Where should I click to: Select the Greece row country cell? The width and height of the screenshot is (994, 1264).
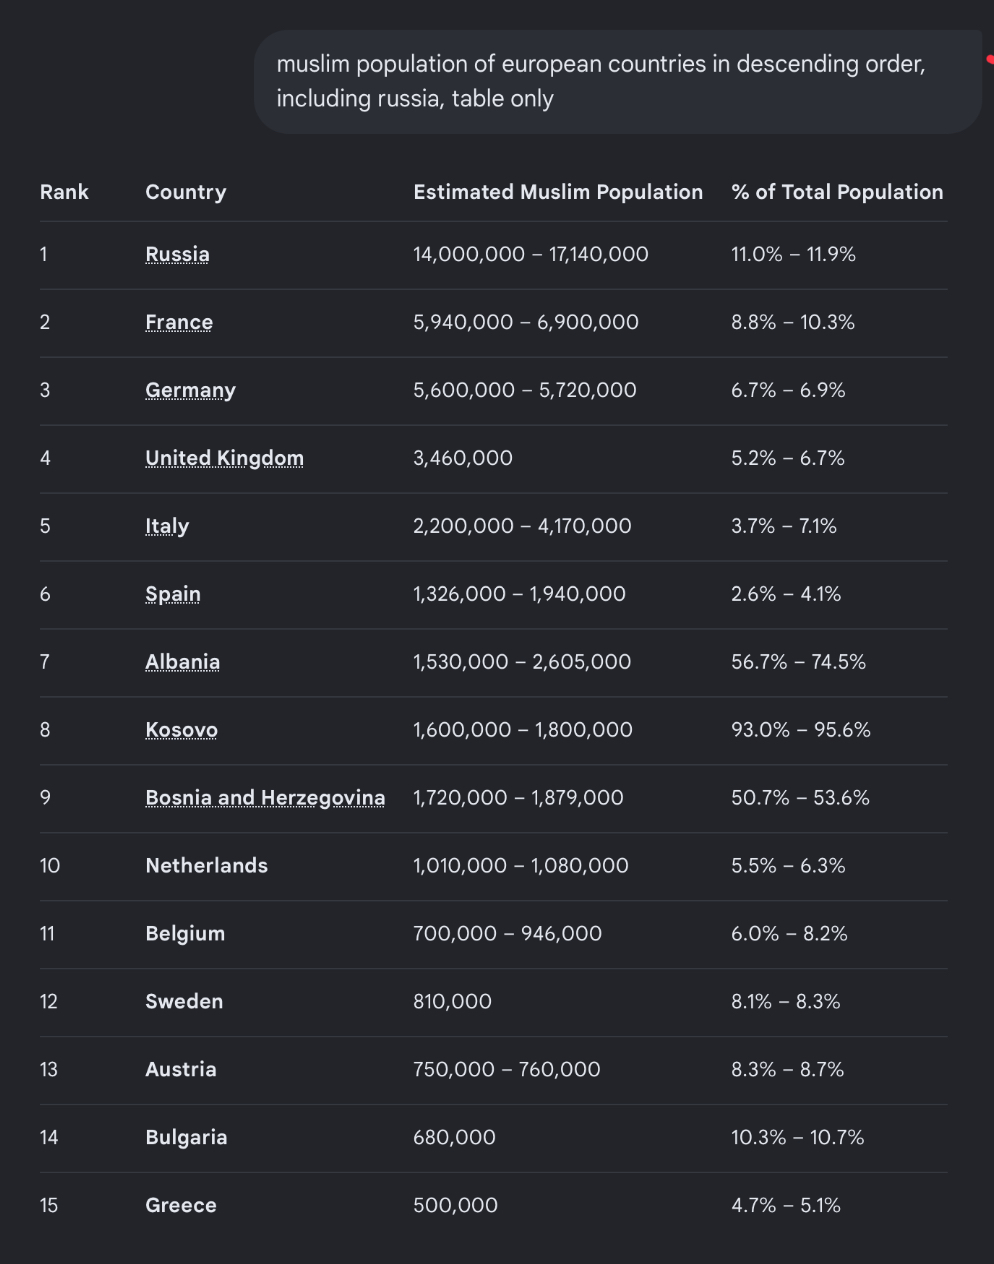click(181, 1206)
